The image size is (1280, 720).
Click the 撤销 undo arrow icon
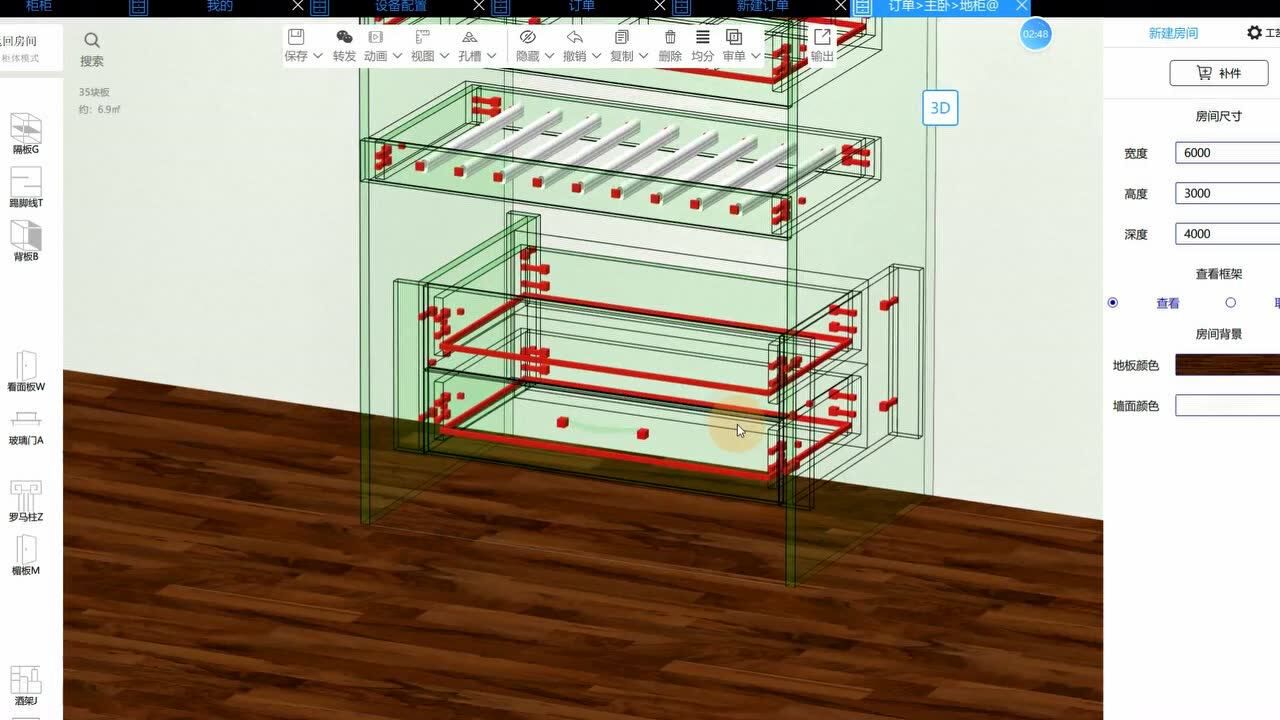click(575, 37)
